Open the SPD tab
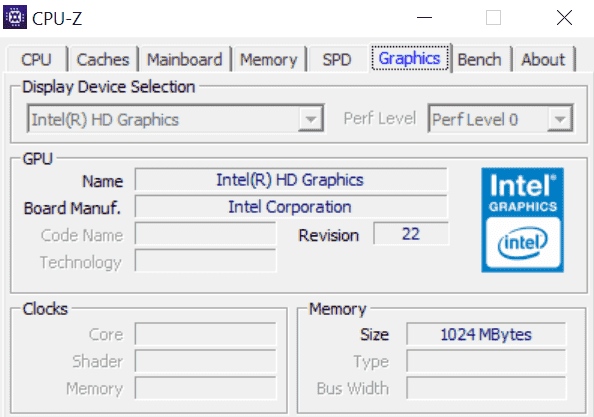The height and width of the screenshot is (417, 594). [337, 59]
